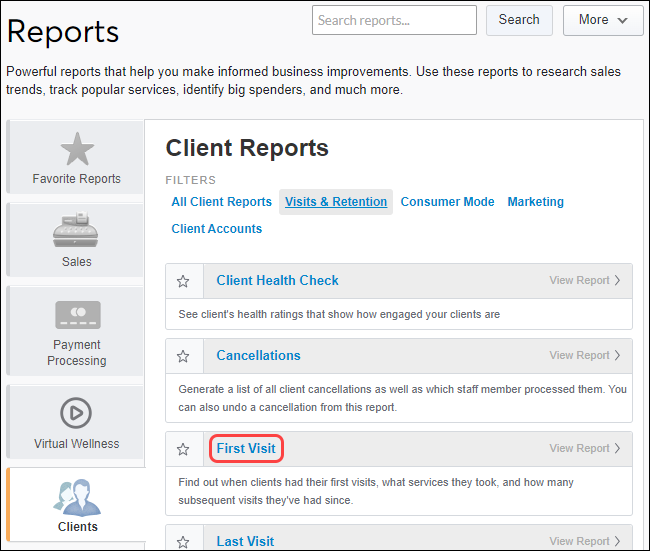
Task: Favorite the Client Health Check report star
Action: [x=183, y=281]
